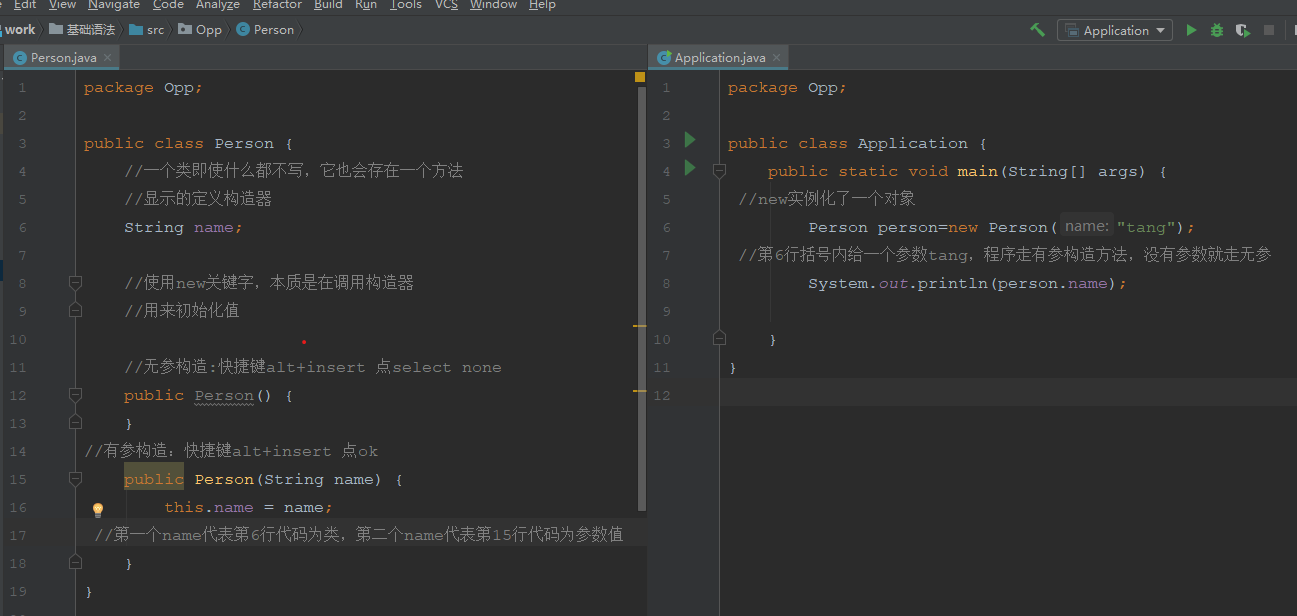Open the Application run configuration dropdown
The height and width of the screenshot is (616, 1297).
[x=1115, y=30]
